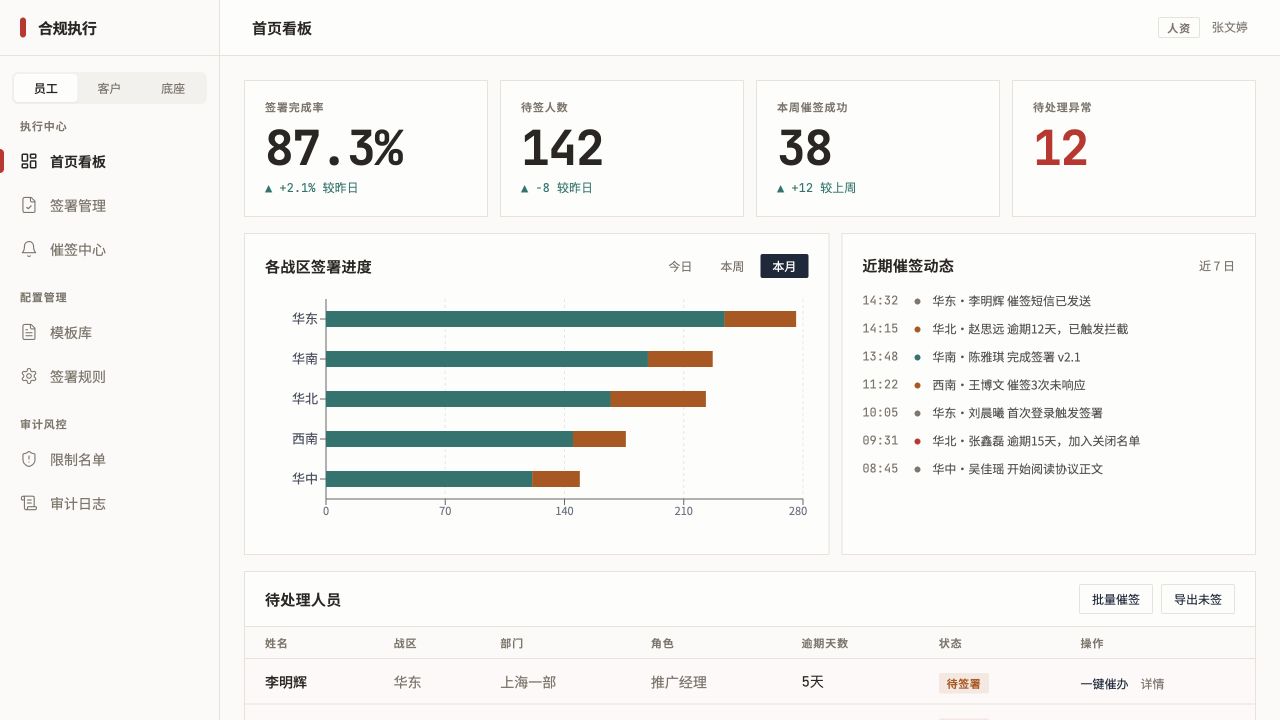Switch to the 员工 segment tab

point(46,88)
